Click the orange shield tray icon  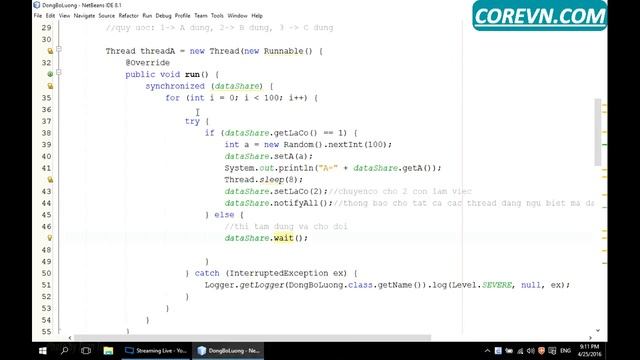542,351
